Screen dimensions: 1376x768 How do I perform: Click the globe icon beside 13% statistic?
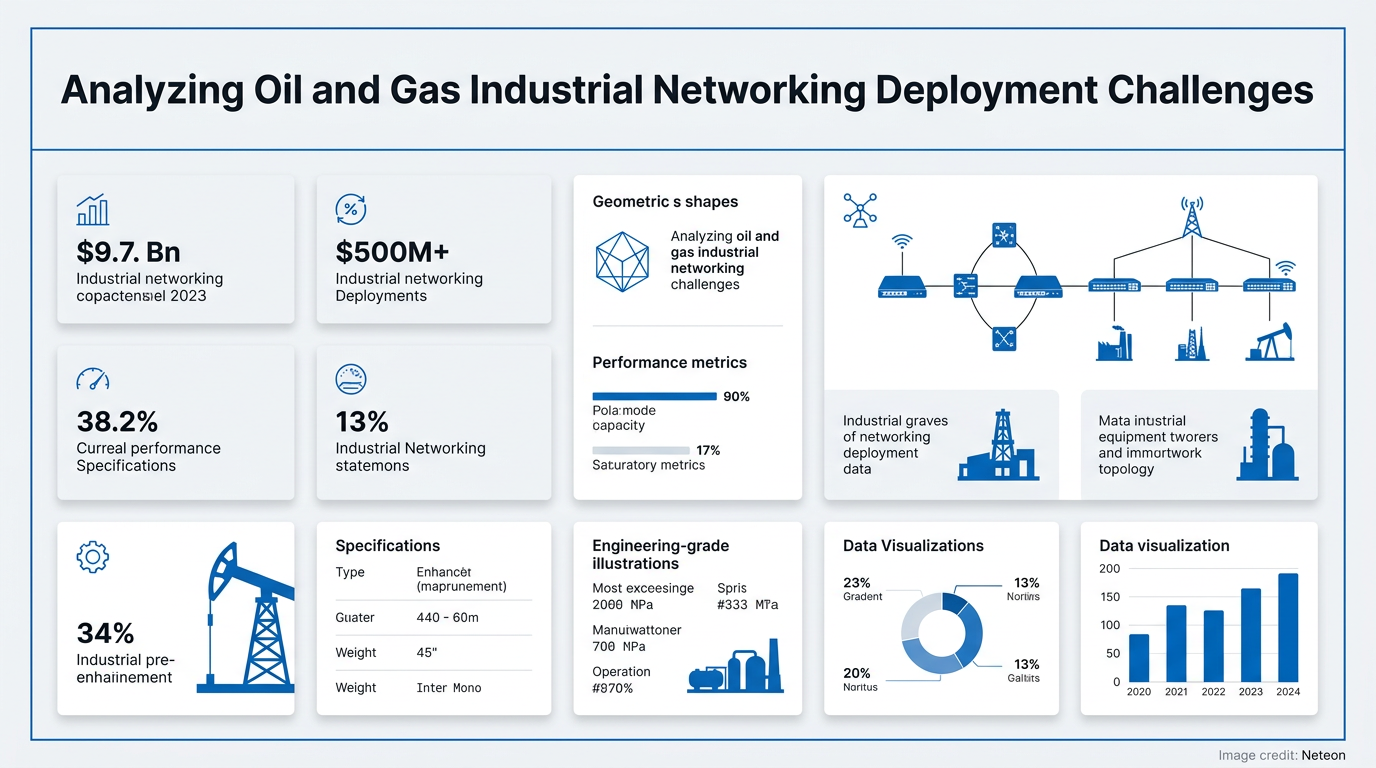tap(350, 378)
